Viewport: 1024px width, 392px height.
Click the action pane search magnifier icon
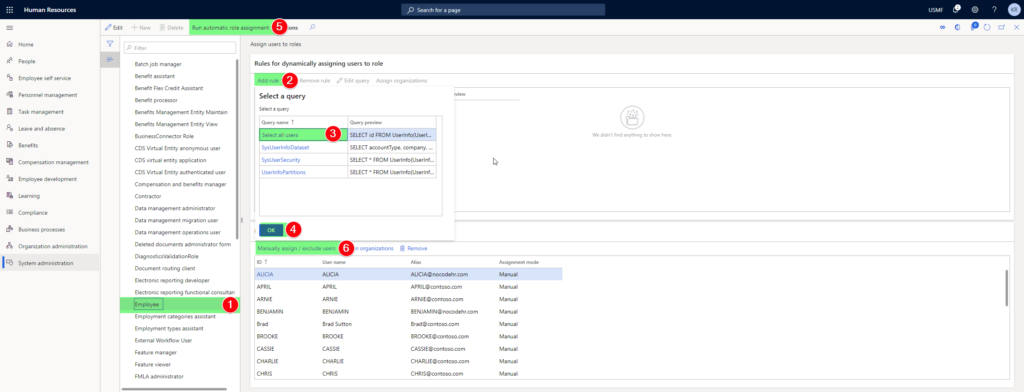(x=312, y=27)
